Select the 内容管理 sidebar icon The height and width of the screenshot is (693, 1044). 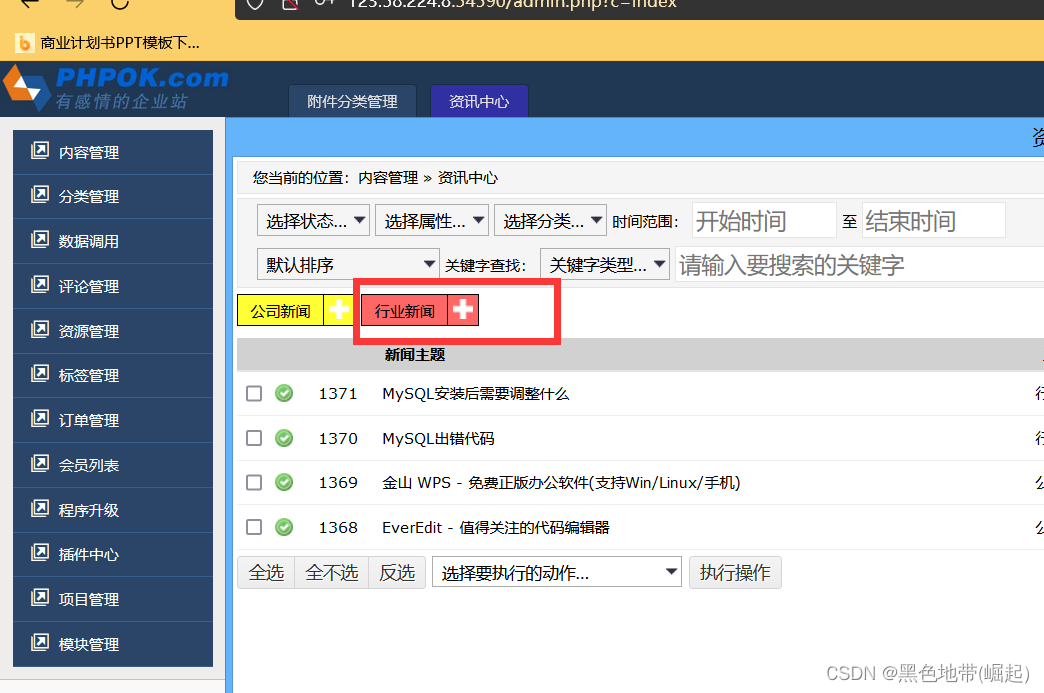[x=40, y=151]
